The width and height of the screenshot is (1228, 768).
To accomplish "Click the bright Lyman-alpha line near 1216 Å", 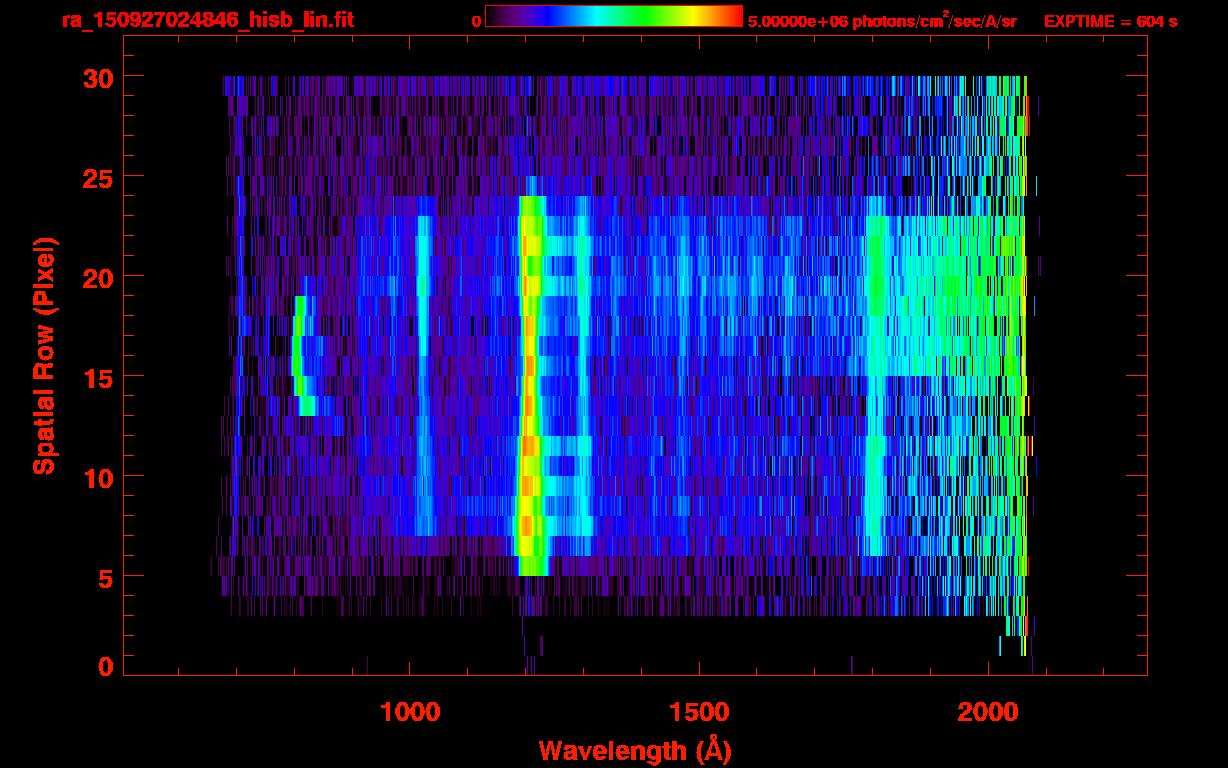I will 531,385.
